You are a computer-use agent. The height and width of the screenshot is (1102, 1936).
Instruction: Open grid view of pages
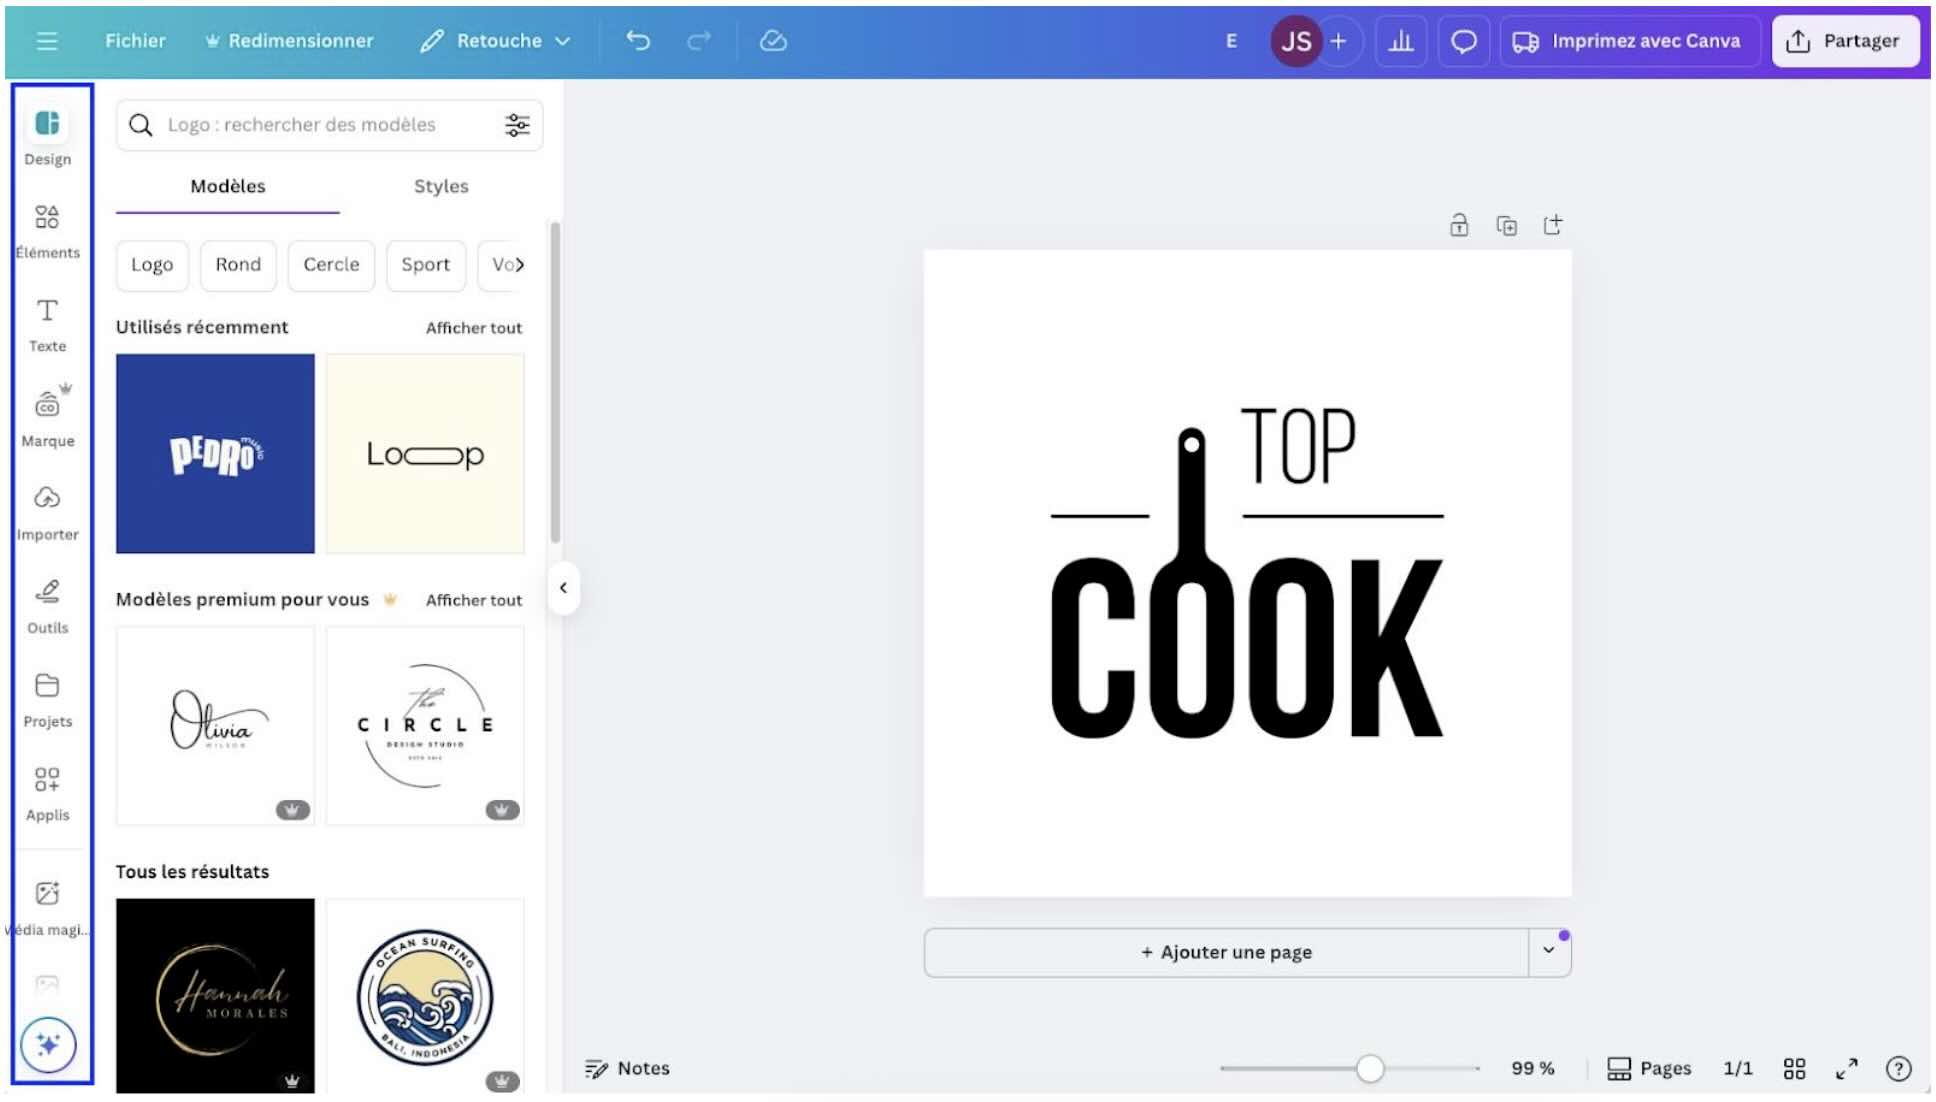1795,1069
